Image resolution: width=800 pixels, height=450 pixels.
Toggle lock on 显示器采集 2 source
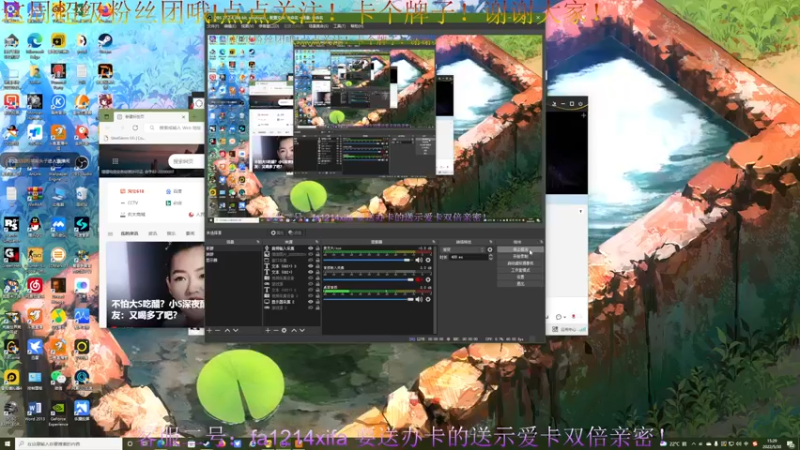[317, 302]
